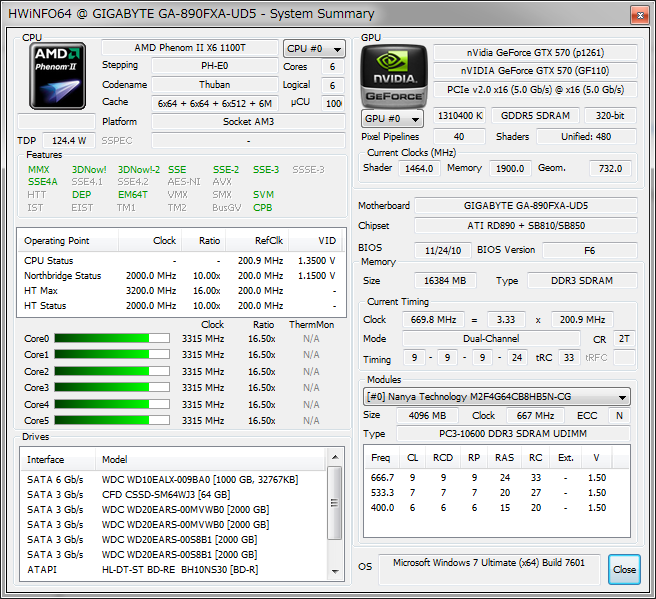Click the SVM feature label
Viewport: 656px width, 599px height.
[263, 195]
